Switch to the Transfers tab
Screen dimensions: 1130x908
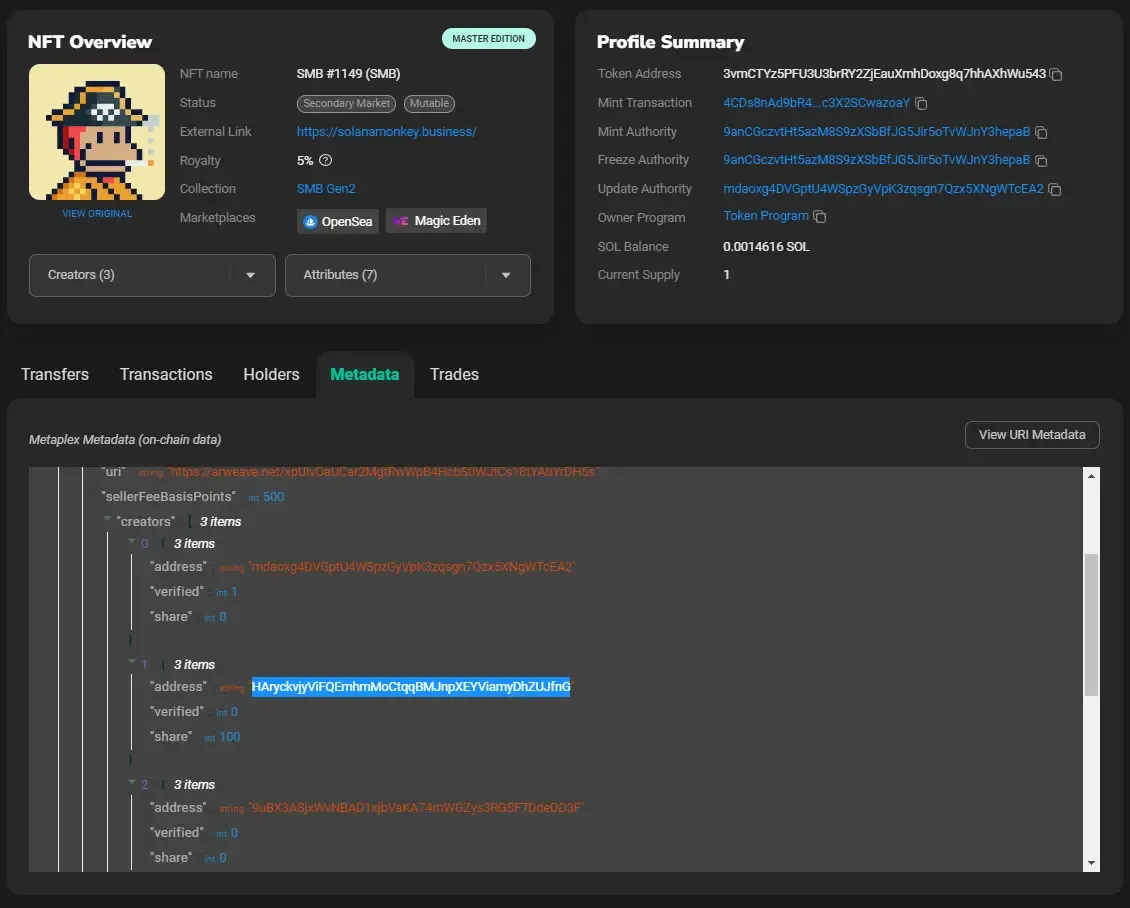pyautogui.click(x=55, y=374)
